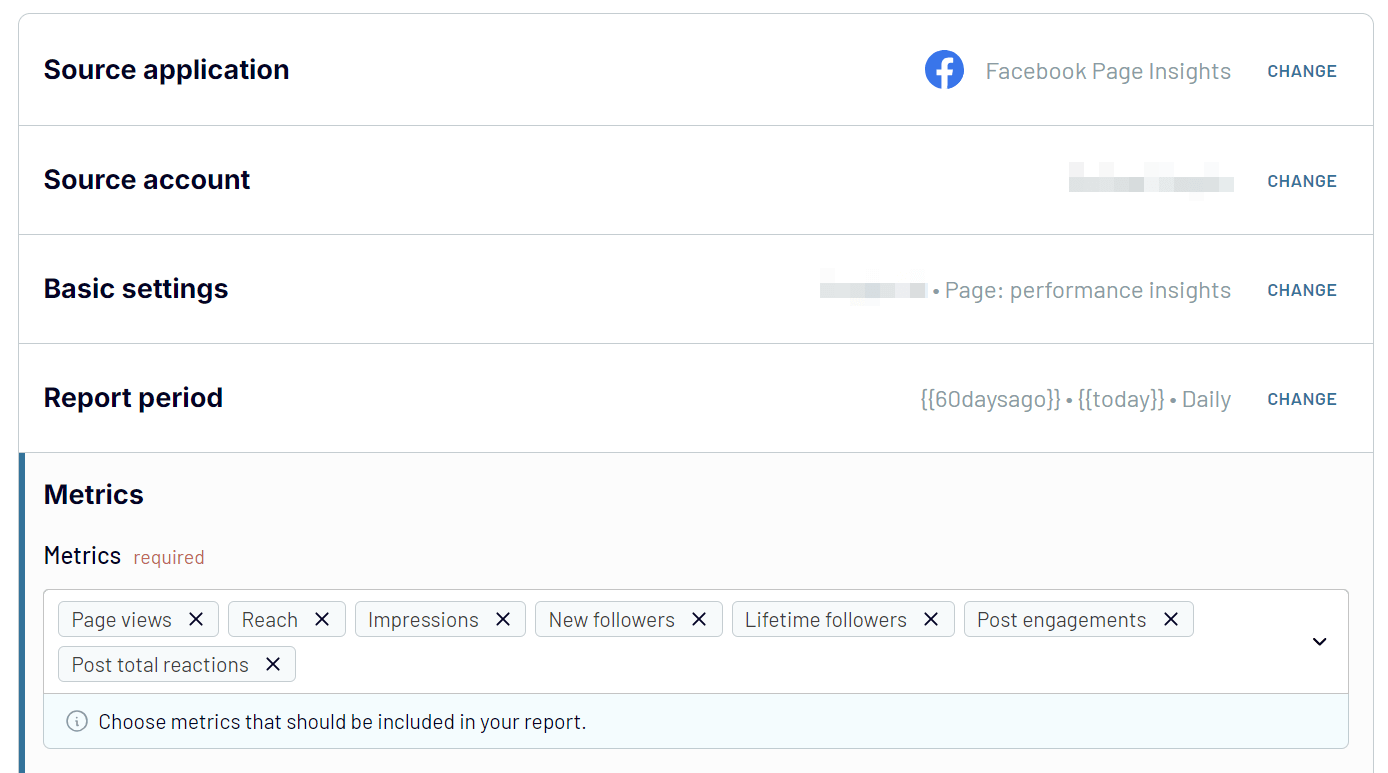Change the Basic settings
Viewport: 1388px width, 773px height.
point(1302,290)
